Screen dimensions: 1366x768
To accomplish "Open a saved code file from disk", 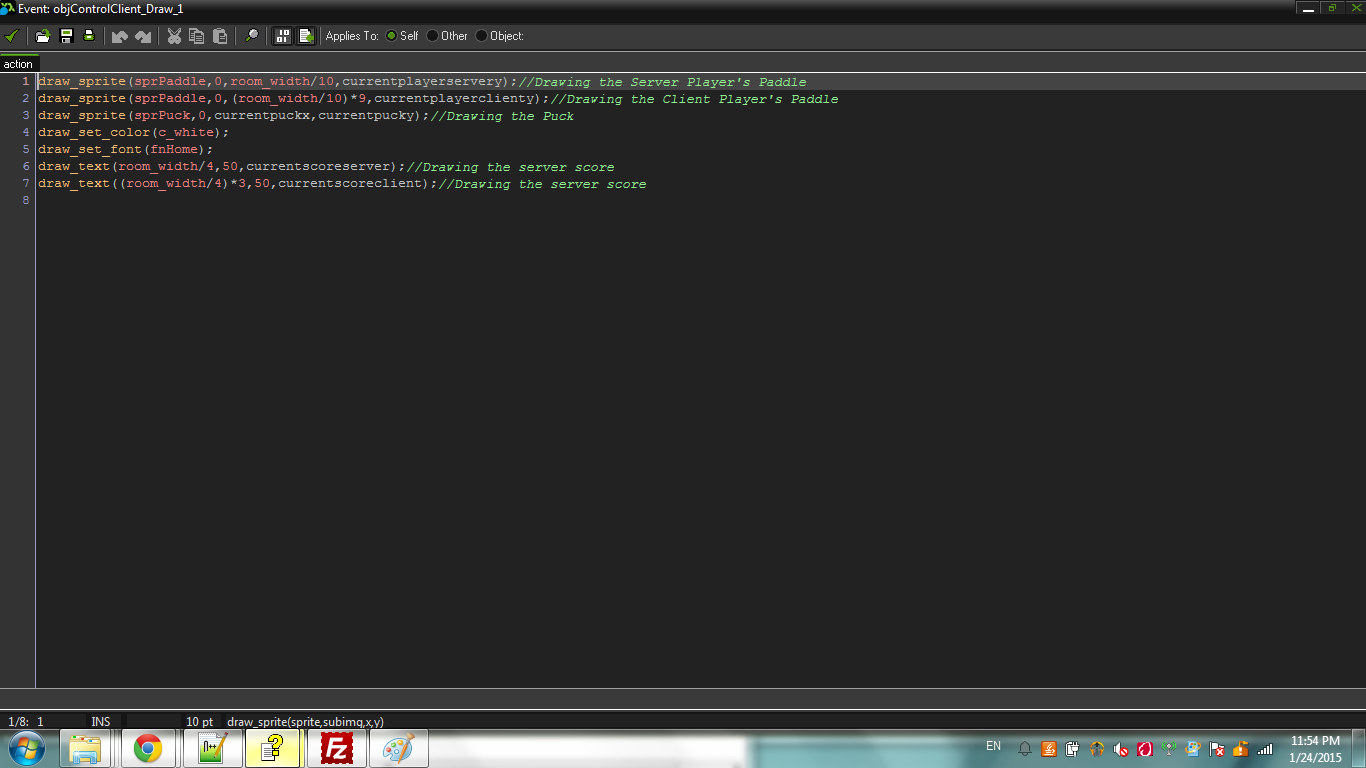I will point(42,36).
